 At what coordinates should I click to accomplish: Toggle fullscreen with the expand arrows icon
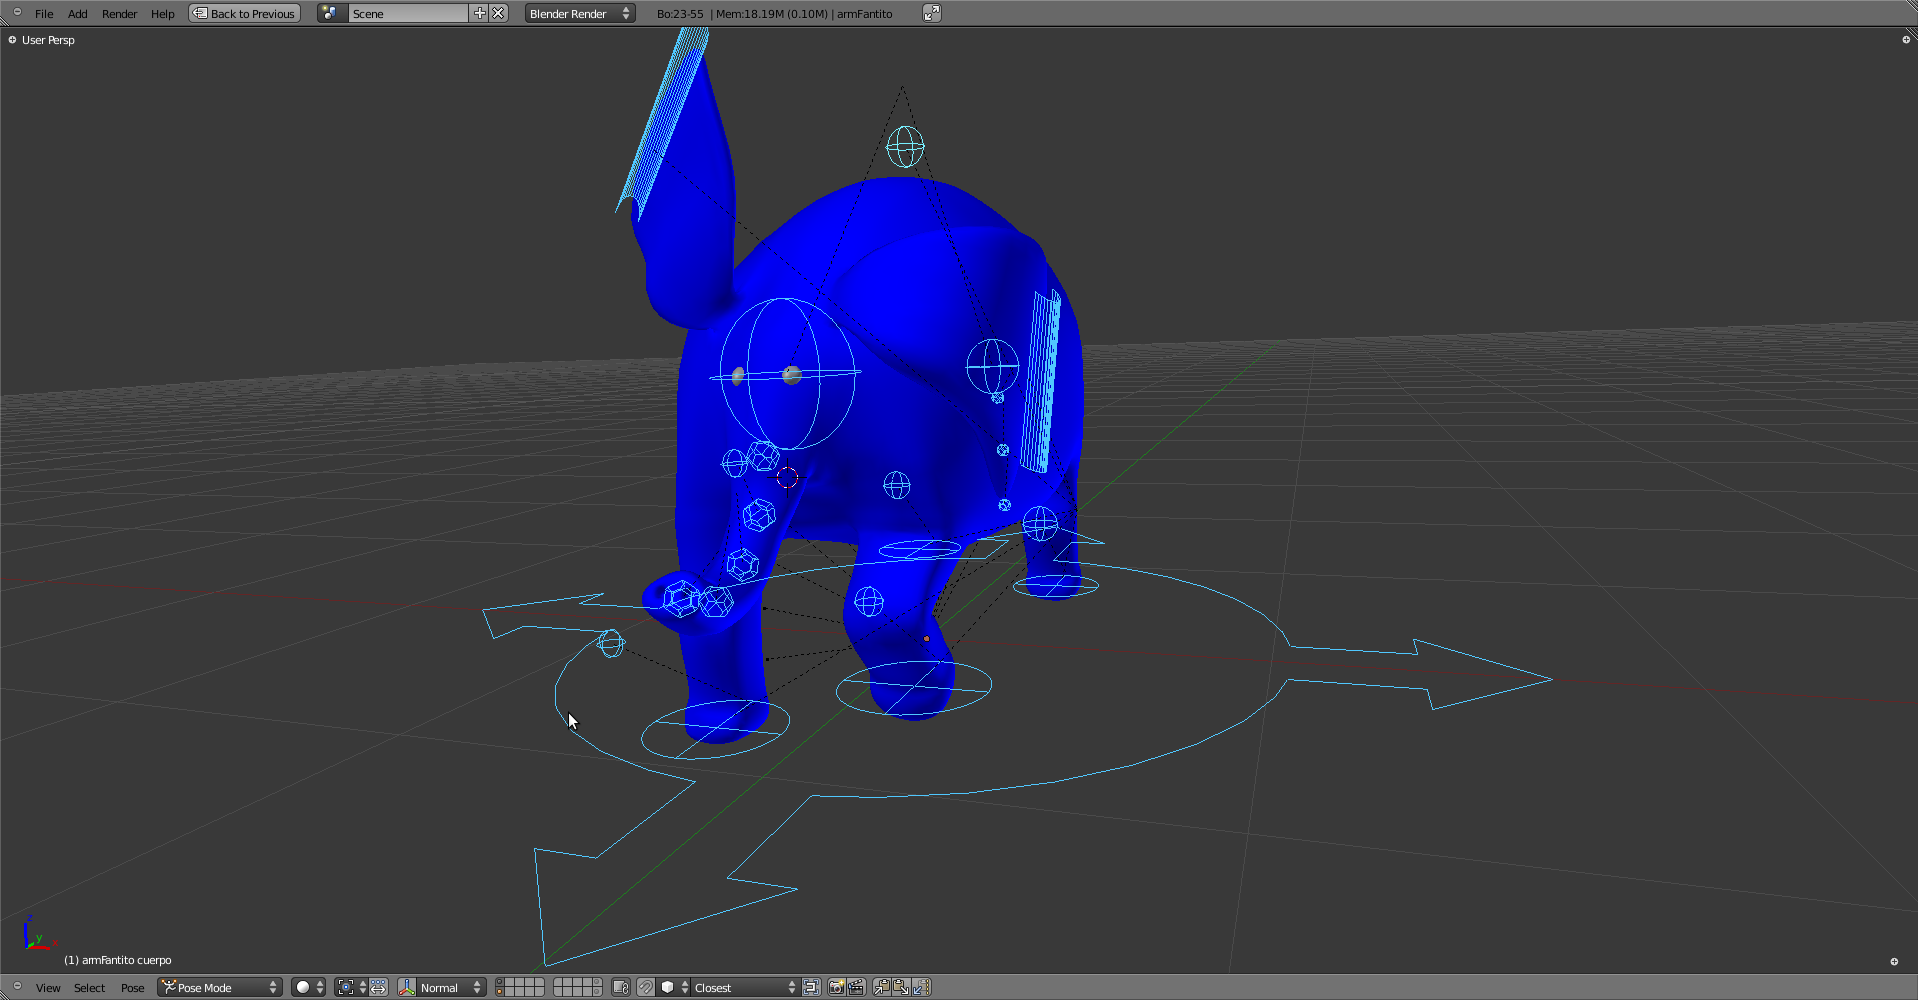point(931,14)
